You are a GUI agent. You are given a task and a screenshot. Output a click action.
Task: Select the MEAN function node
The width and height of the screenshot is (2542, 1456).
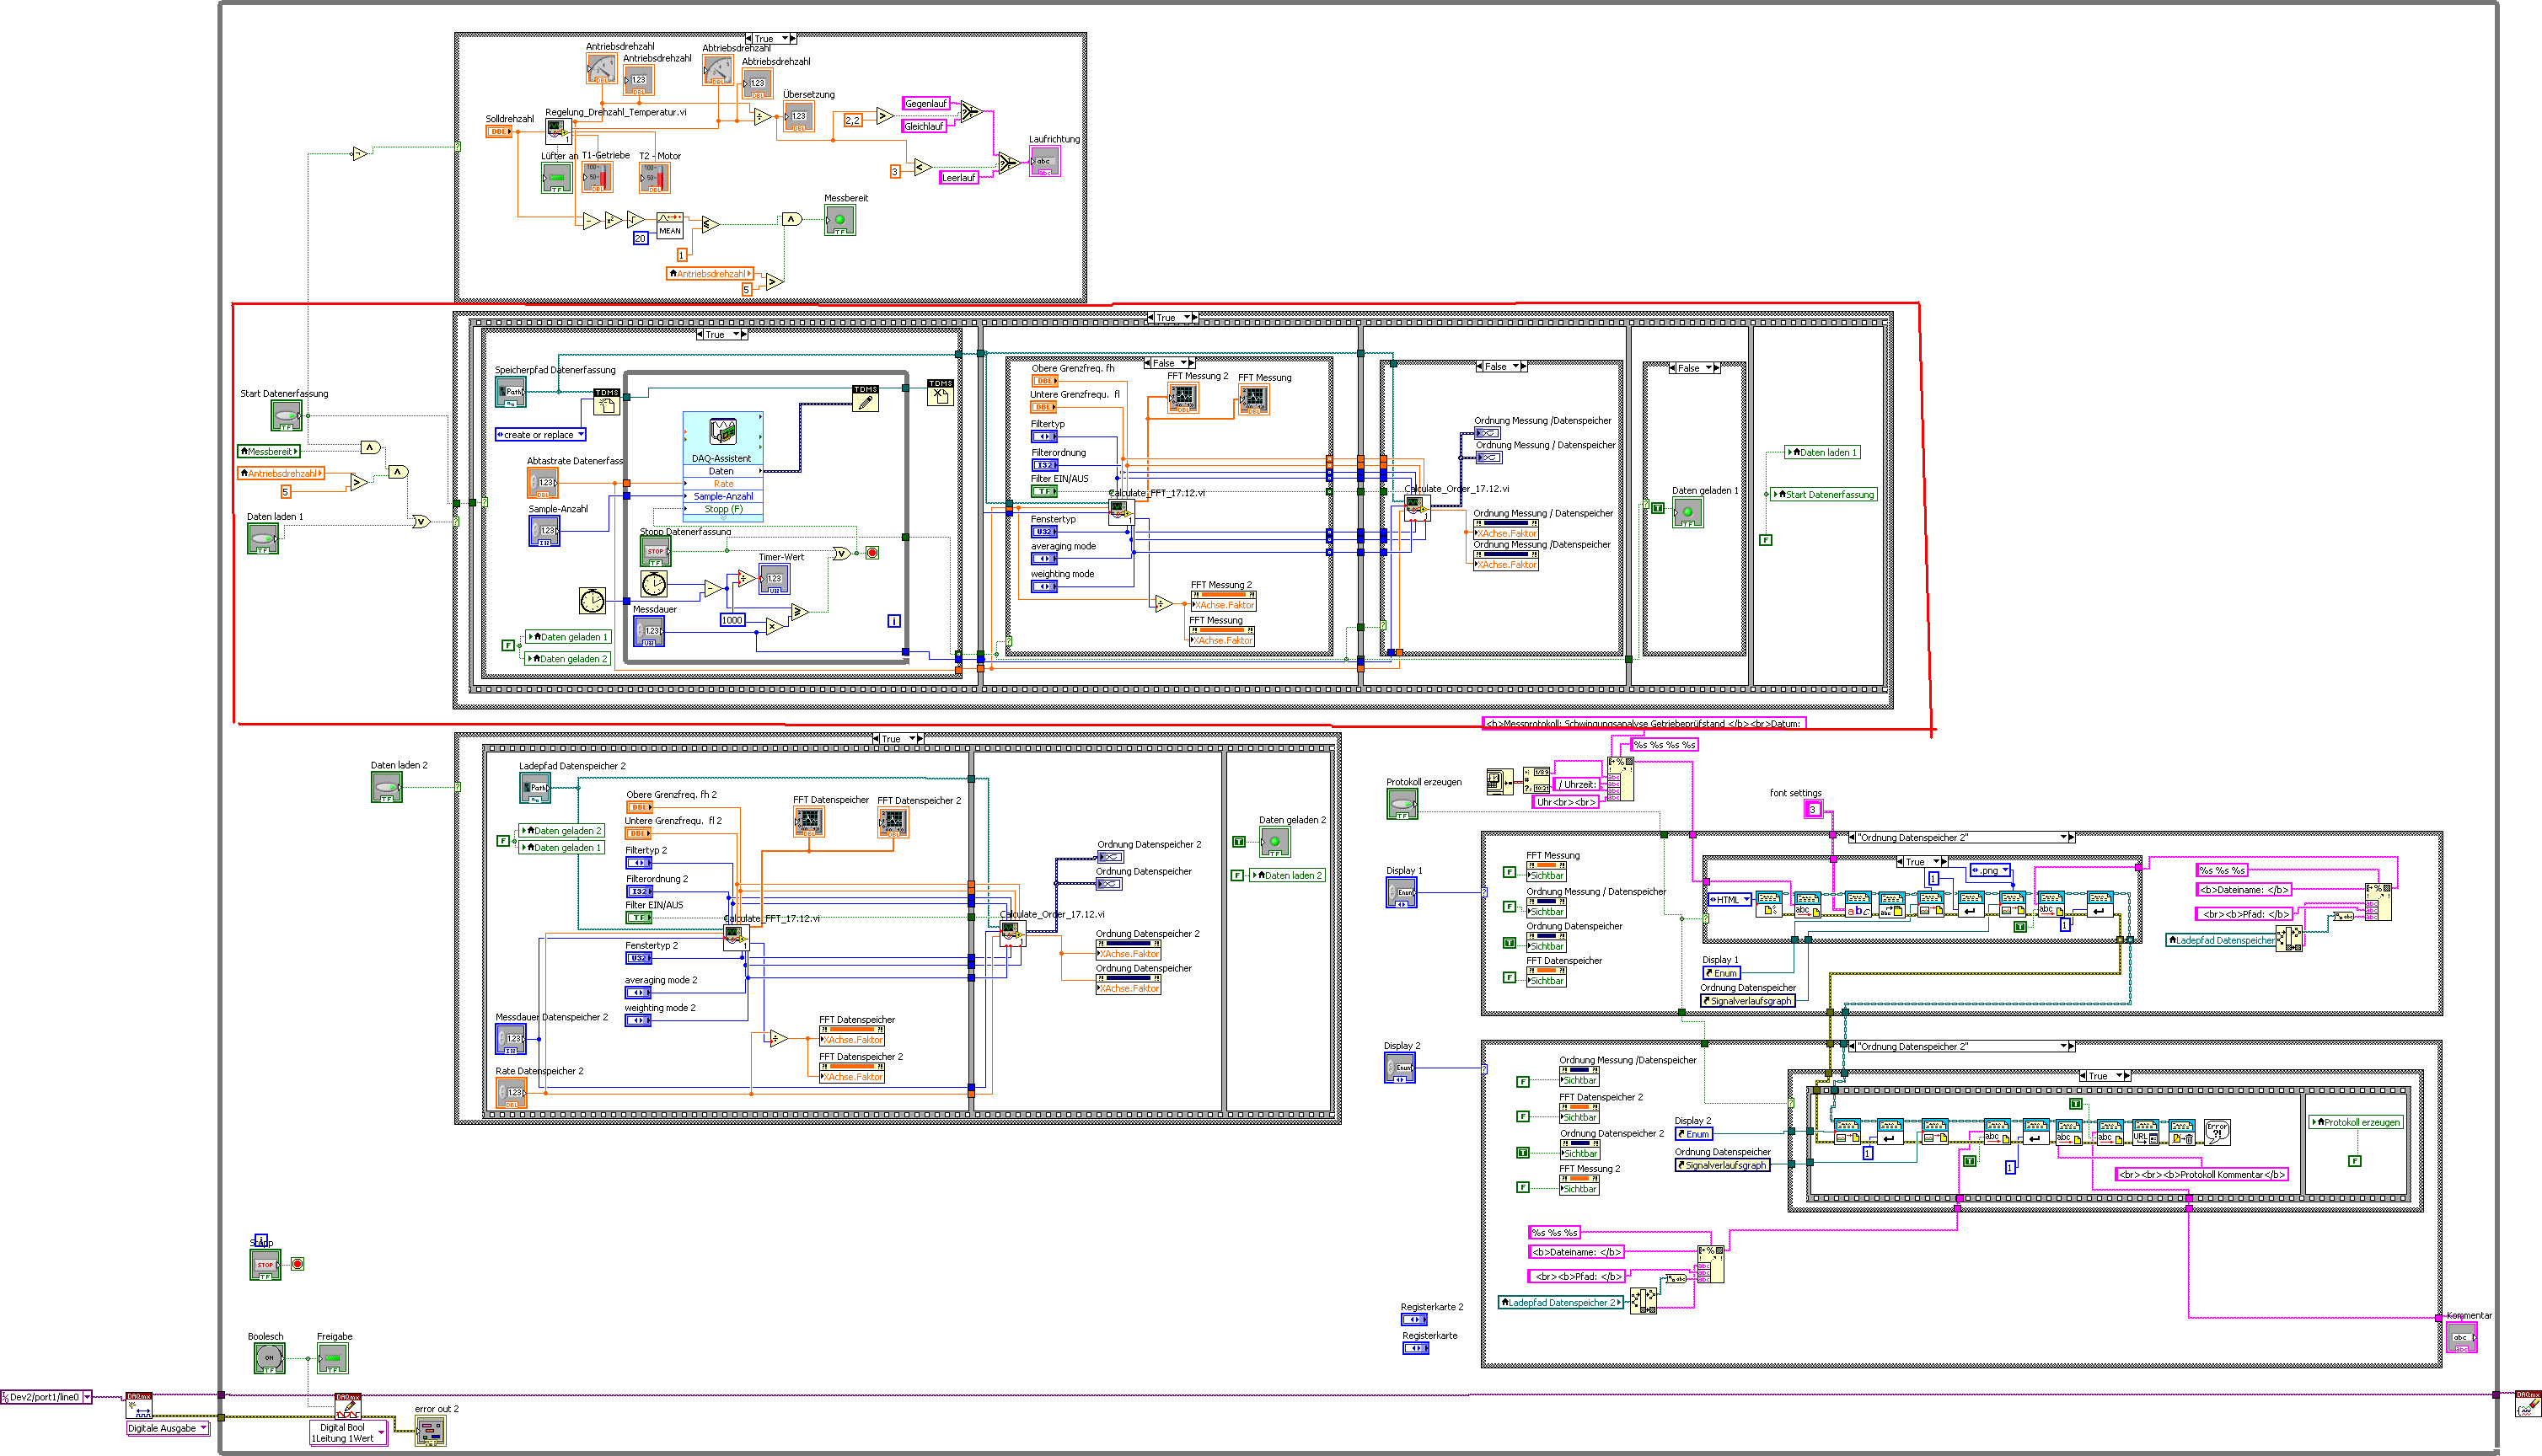(669, 226)
